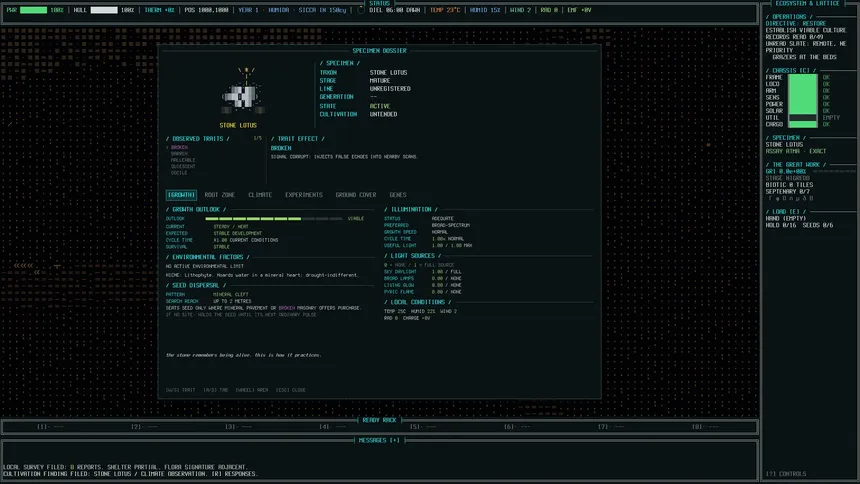
Task: Click the chassis CARGO green bar segment
Action: tap(803, 125)
